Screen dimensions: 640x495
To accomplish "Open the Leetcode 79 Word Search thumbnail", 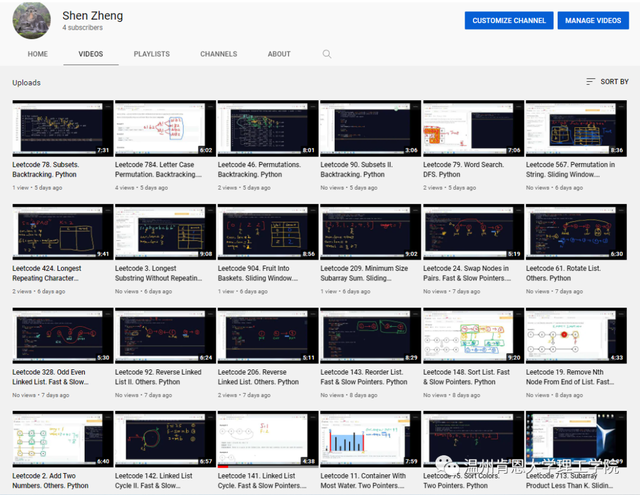I will [x=473, y=128].
